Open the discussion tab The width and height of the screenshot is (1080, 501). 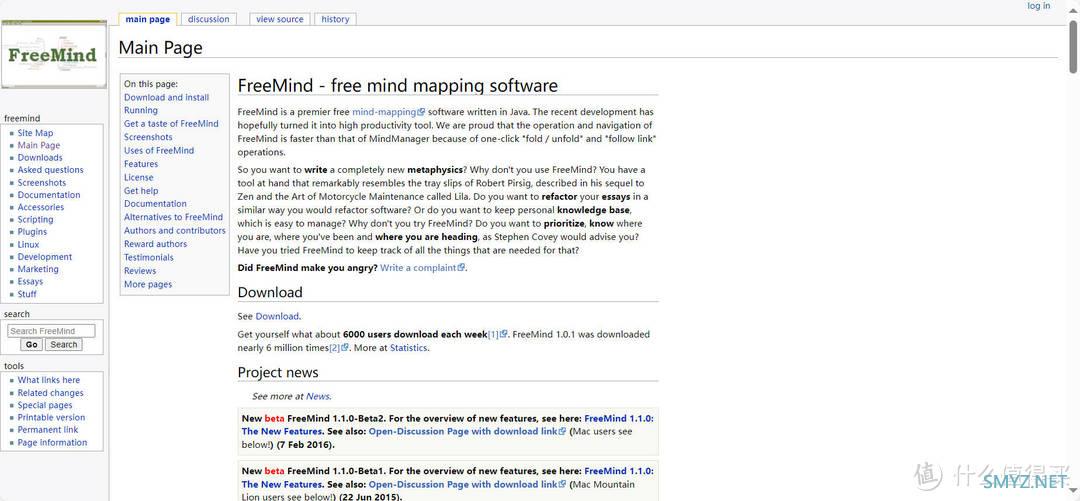tap(208, 19)
